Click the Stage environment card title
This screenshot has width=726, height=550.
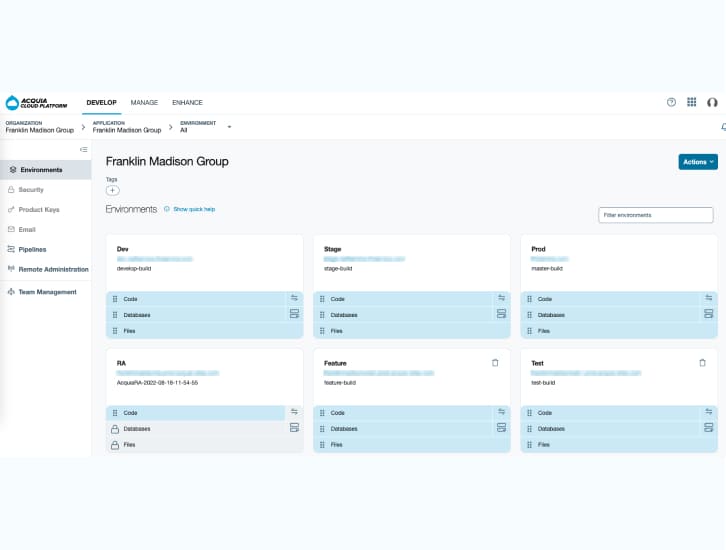point(332,249)
